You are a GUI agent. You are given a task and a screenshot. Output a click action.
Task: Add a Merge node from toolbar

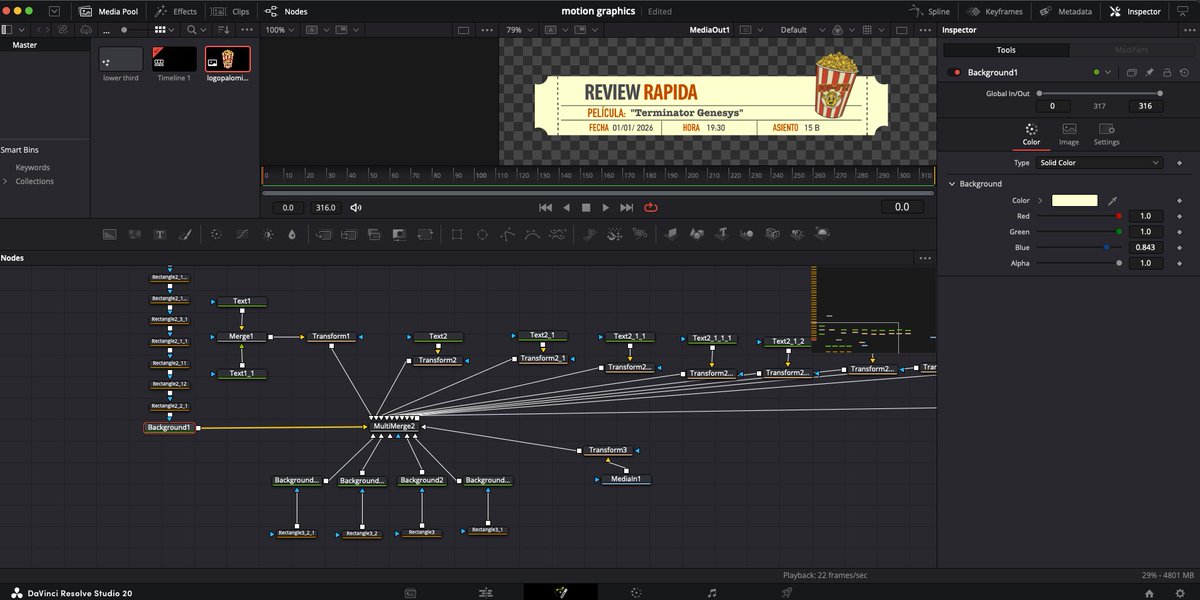click(x=323, y=234)
